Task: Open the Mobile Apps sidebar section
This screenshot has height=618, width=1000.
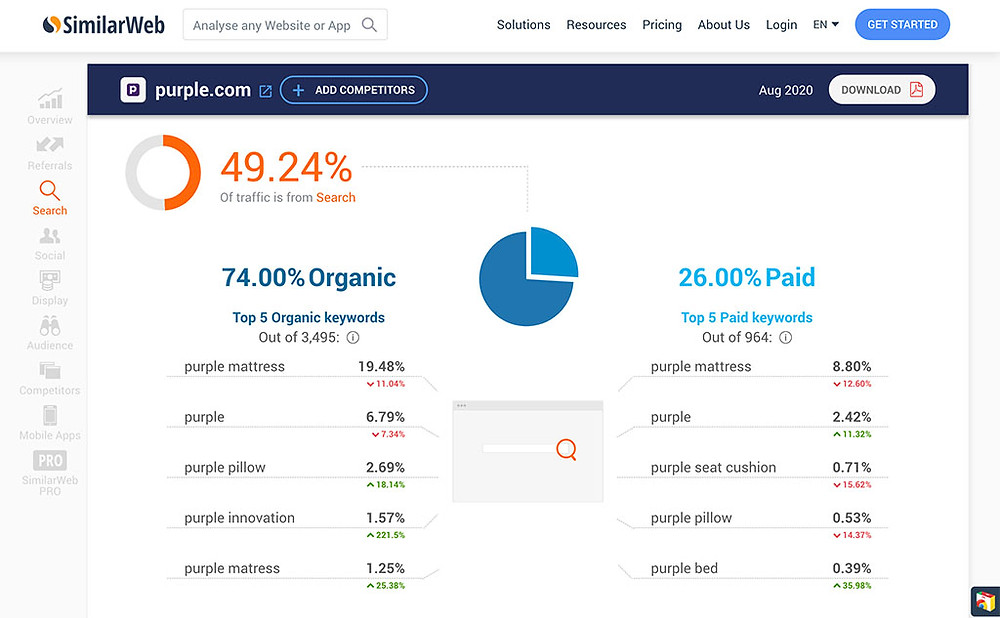Action: coord(50,423)
